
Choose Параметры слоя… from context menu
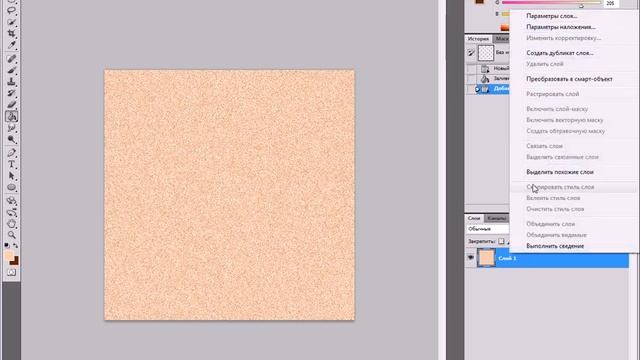point(551,16)
